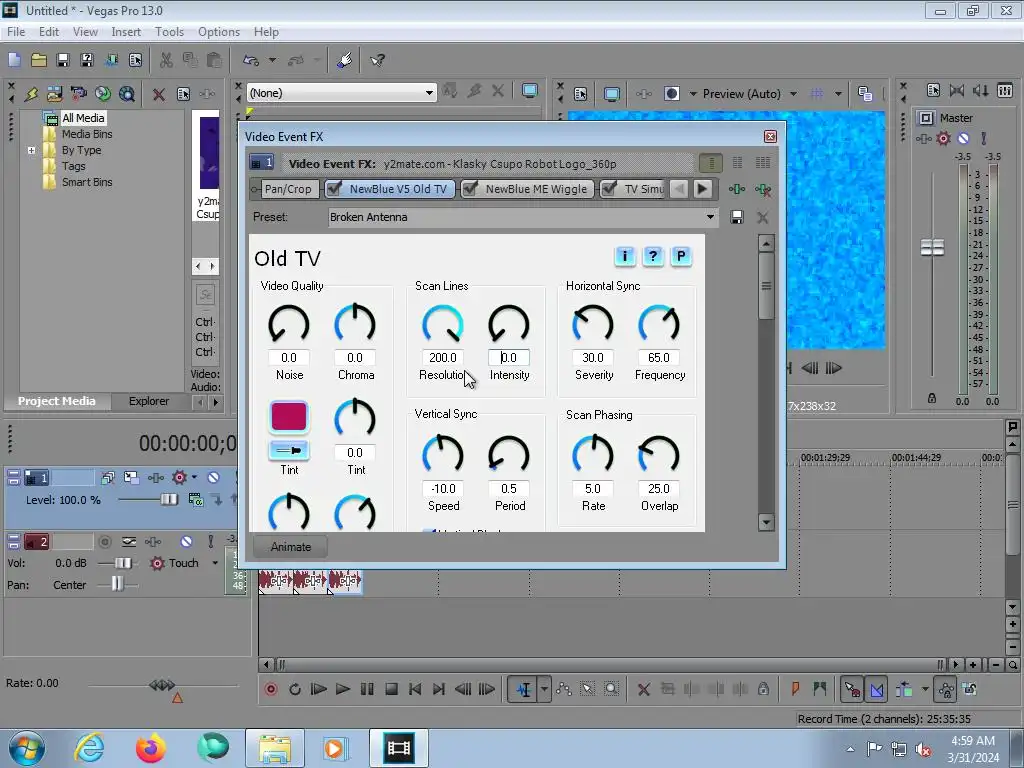Click the Pan/Crop button in effect chain

pyautogui.click(x=287, y=189)
